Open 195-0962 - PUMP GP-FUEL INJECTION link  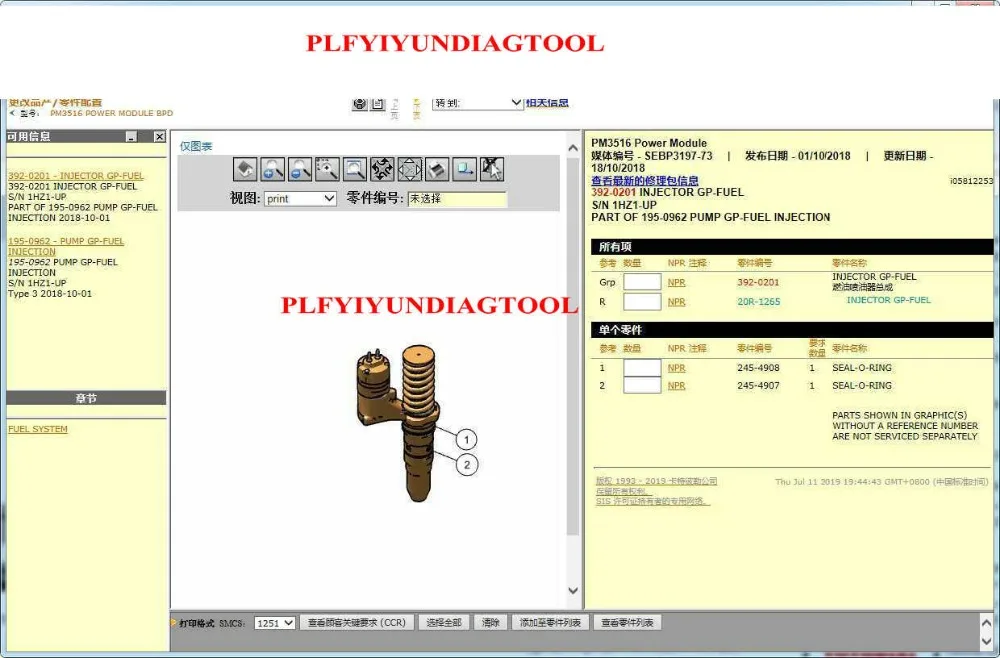pyautogui.click(x=66, y=246)
